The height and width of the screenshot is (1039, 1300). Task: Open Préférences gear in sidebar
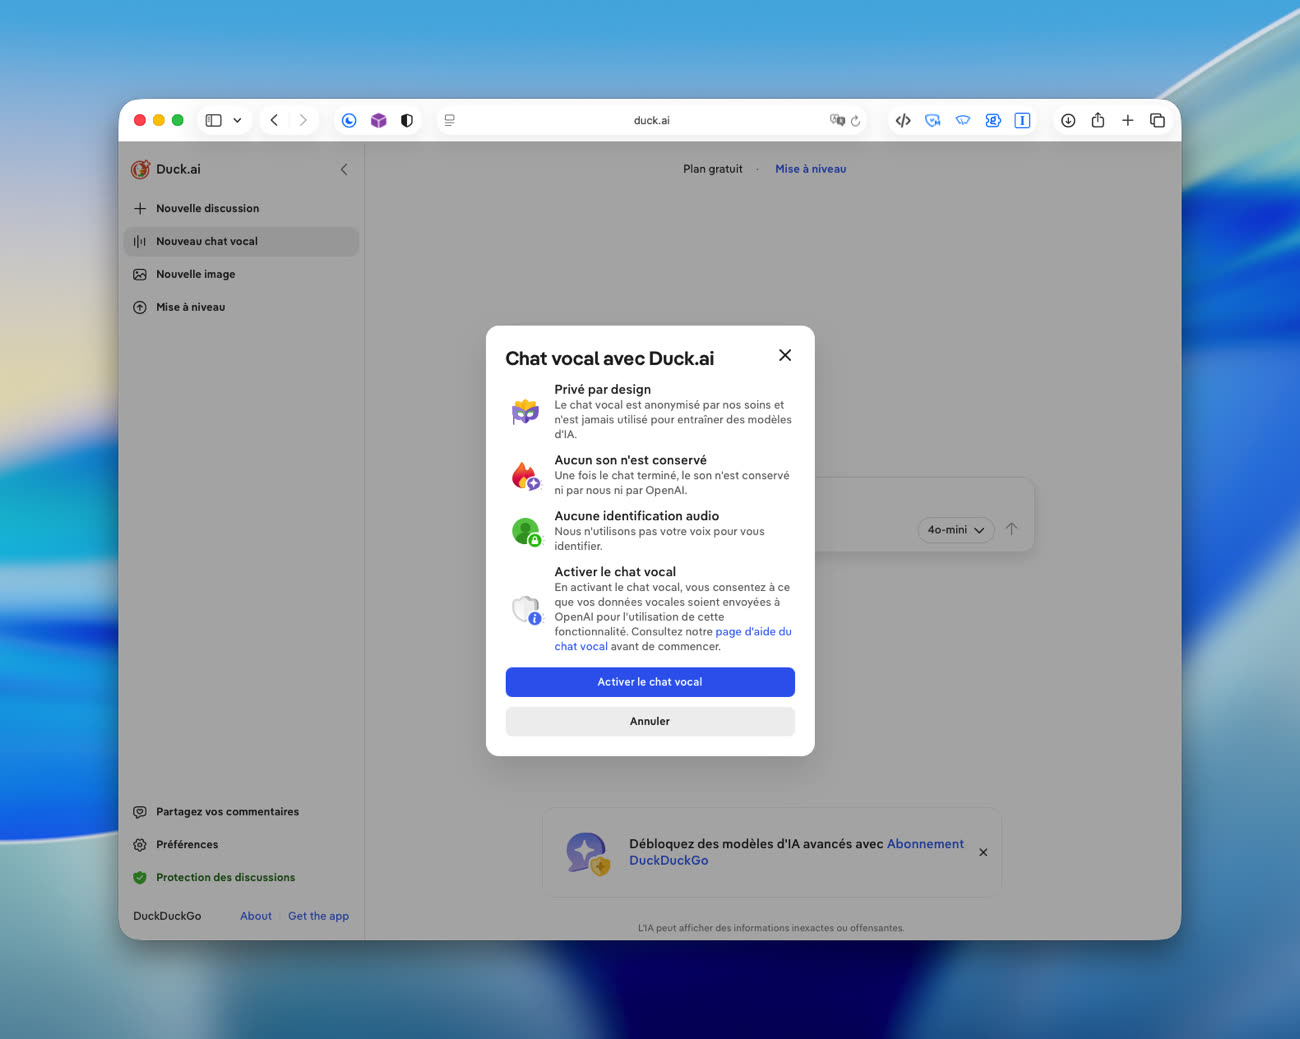(140, 845)
